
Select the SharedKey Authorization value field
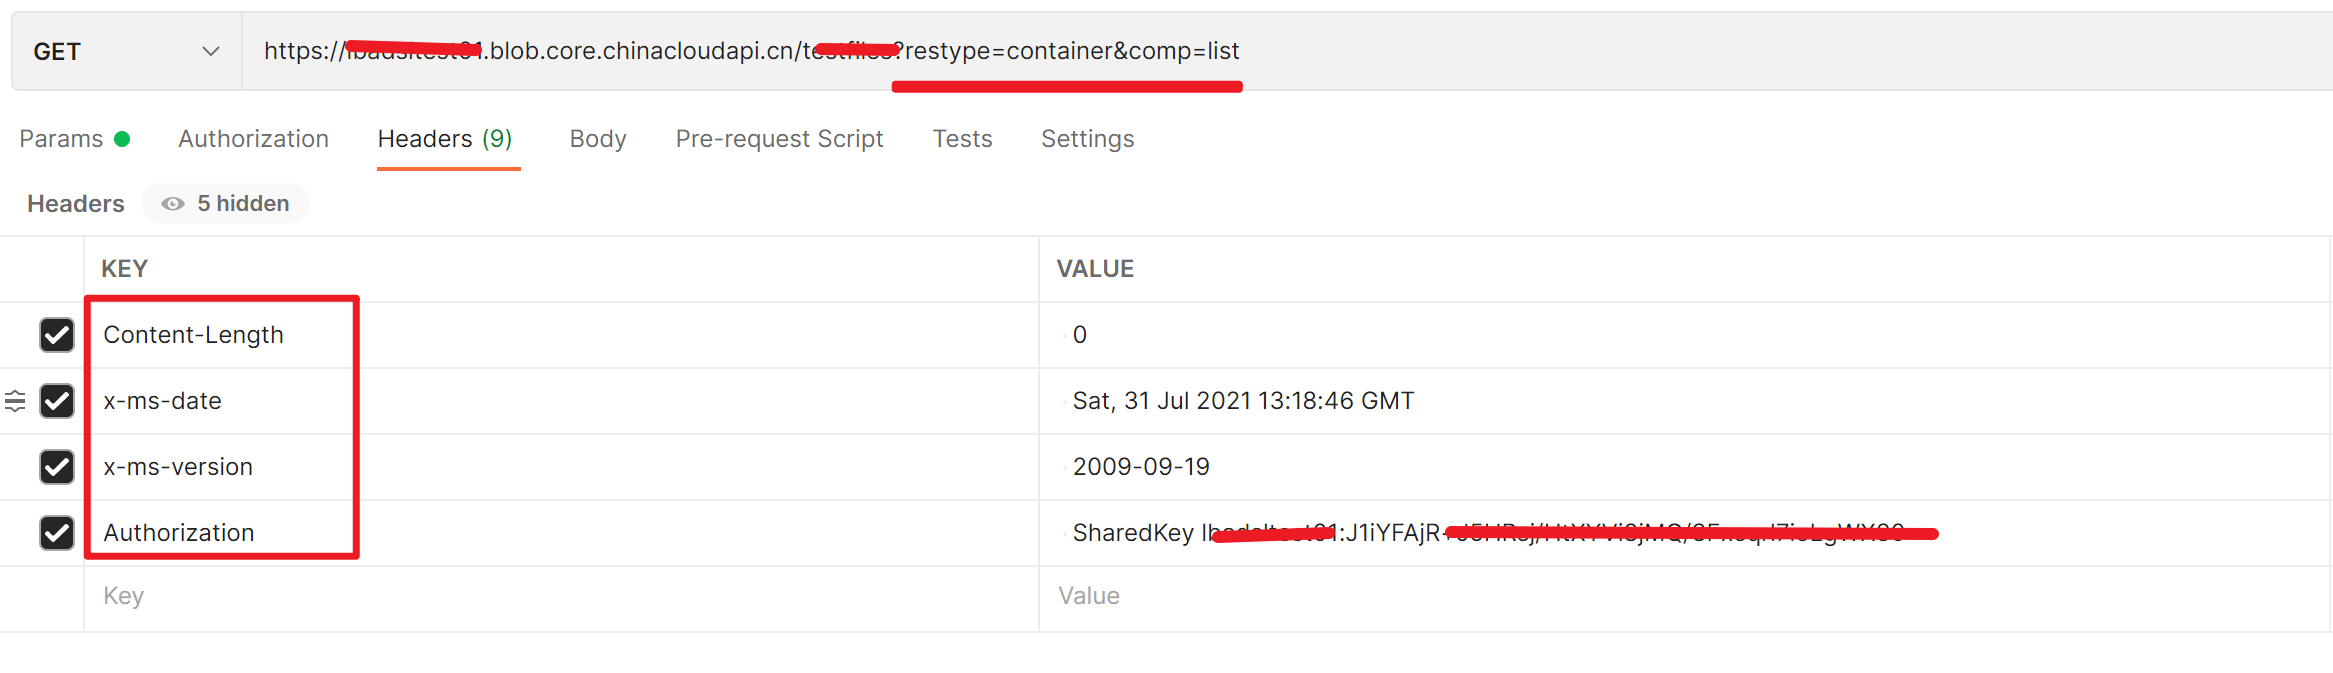click(1500, 533)
